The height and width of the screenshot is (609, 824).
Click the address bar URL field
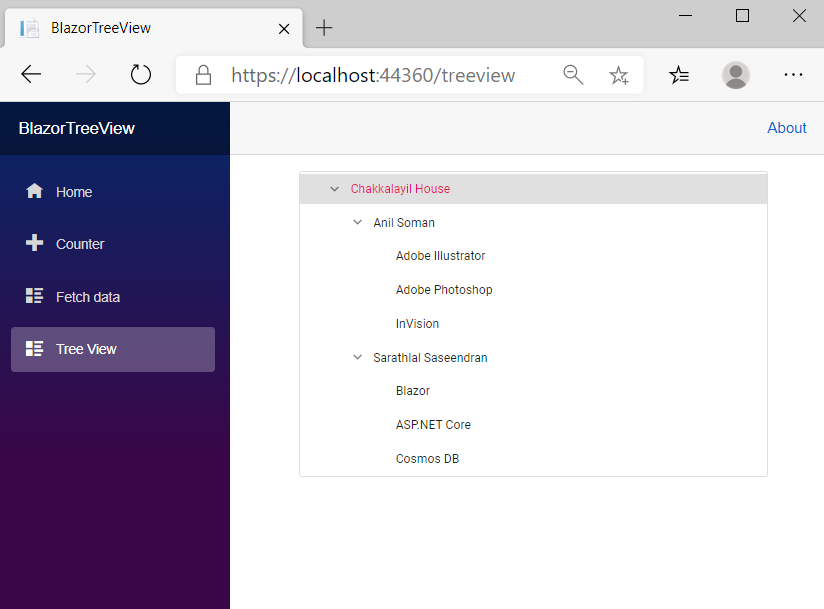pos(380,74)
